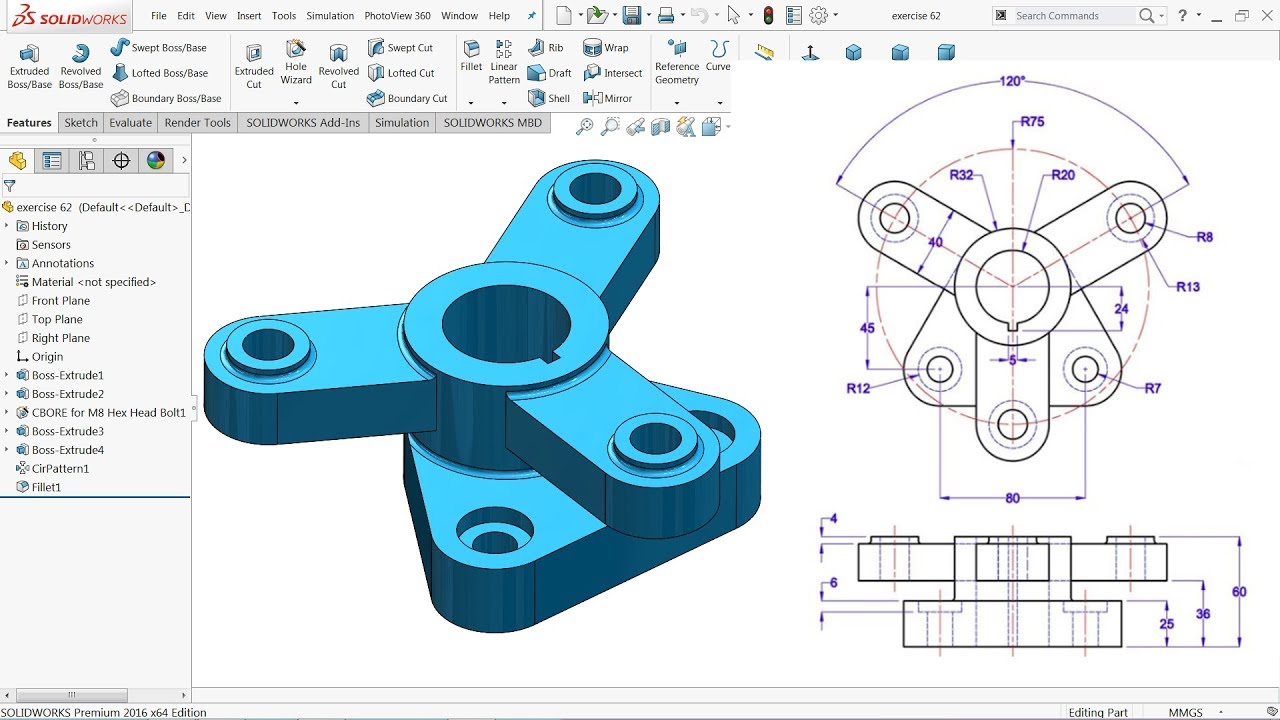Switch to the ConfigurationManager panel tab
The height and width of the screenshot is (720, 1280).
coord(87,161)
